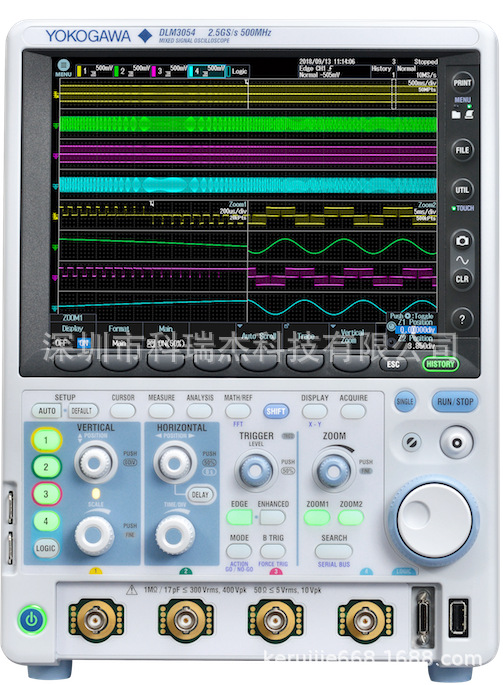The width and height of the screenshot is (503, 685).
Task: Tap the CLR clear trace button
Action: coord(462,279)
